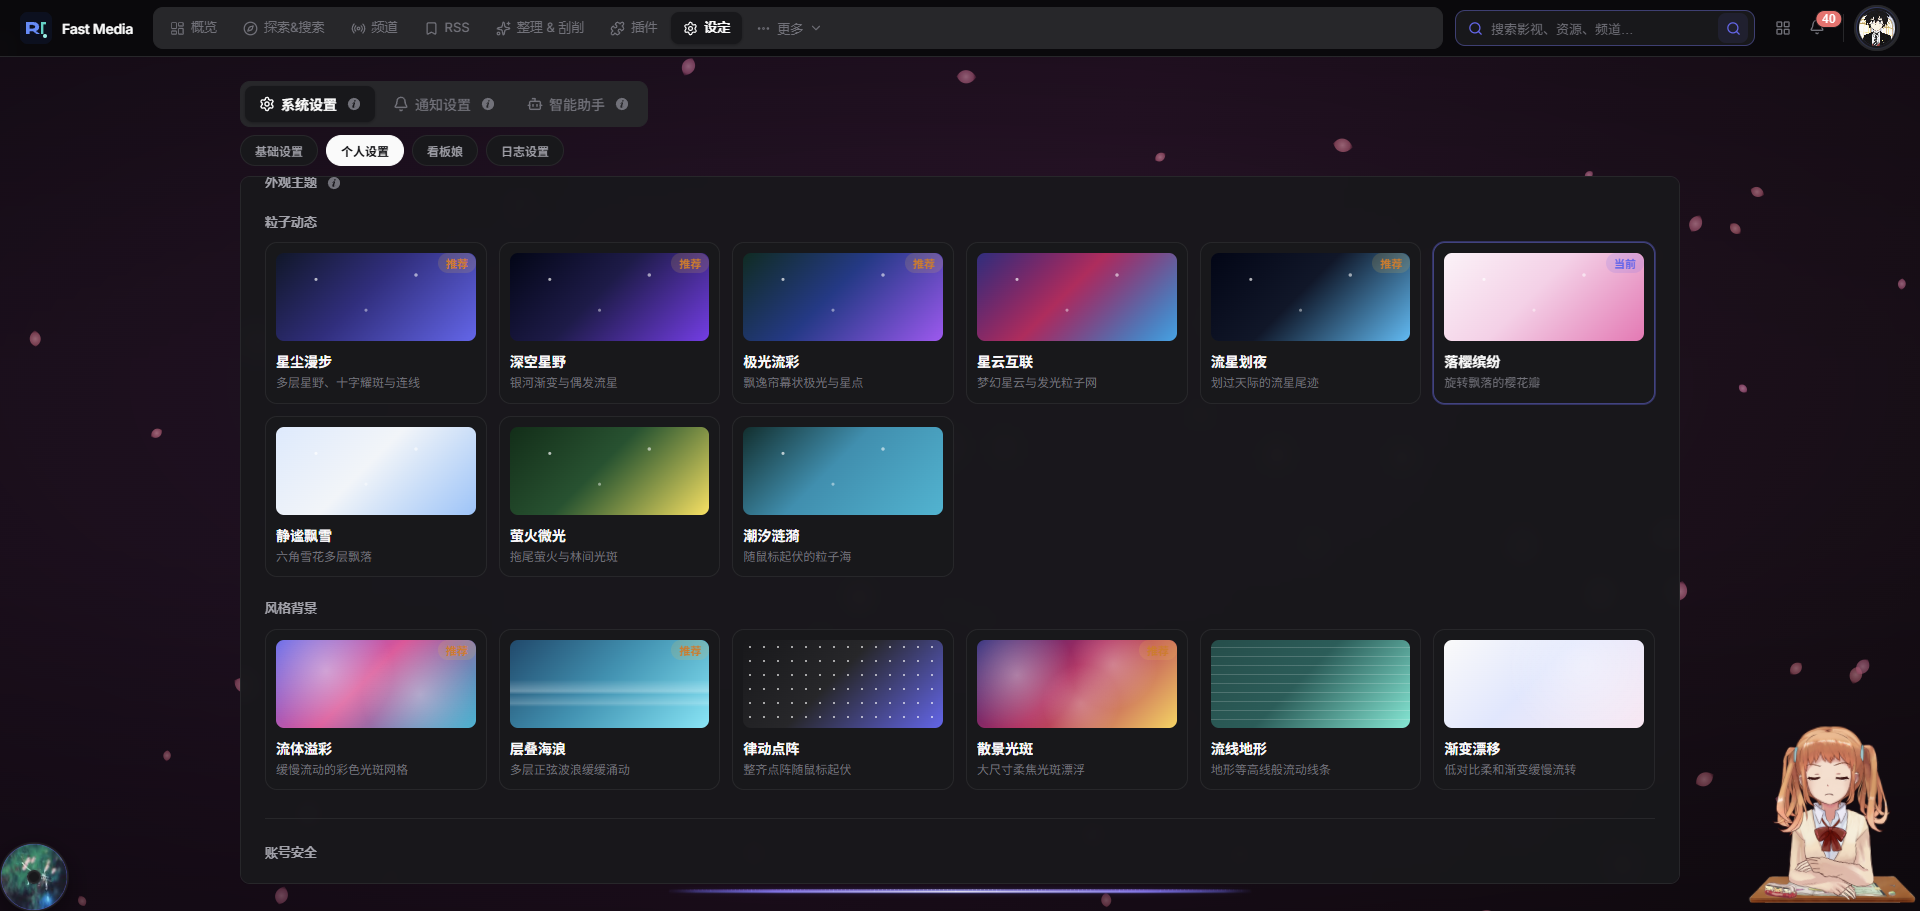Choose the 散景光斑 style background
This screenshot has width=1920, height=911.
click(x=1077, y=710)
